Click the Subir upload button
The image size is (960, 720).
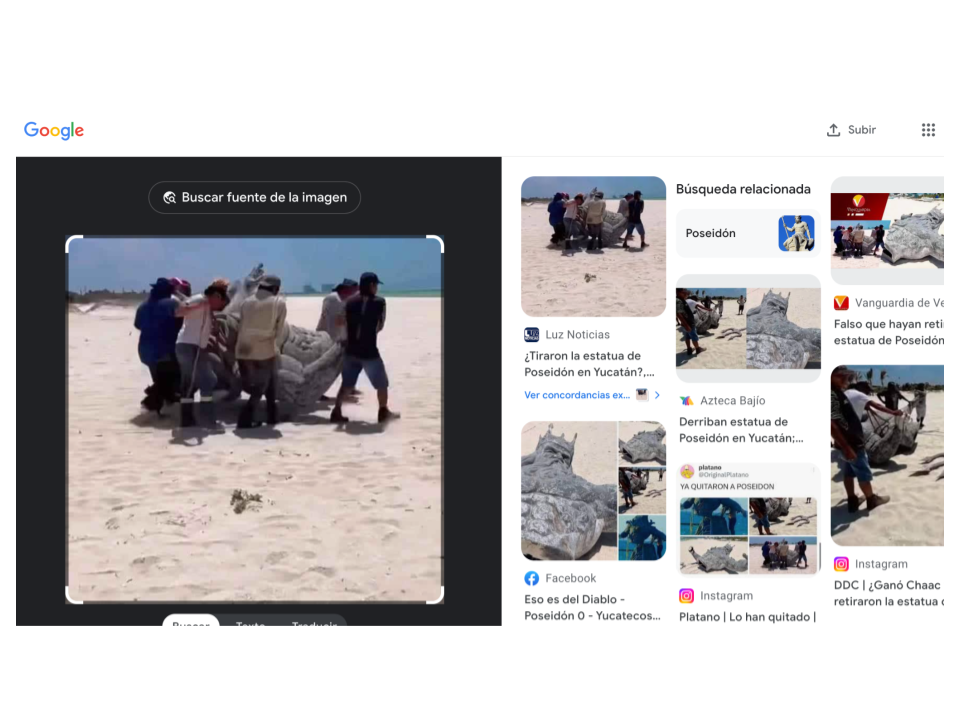click(851, 130)
